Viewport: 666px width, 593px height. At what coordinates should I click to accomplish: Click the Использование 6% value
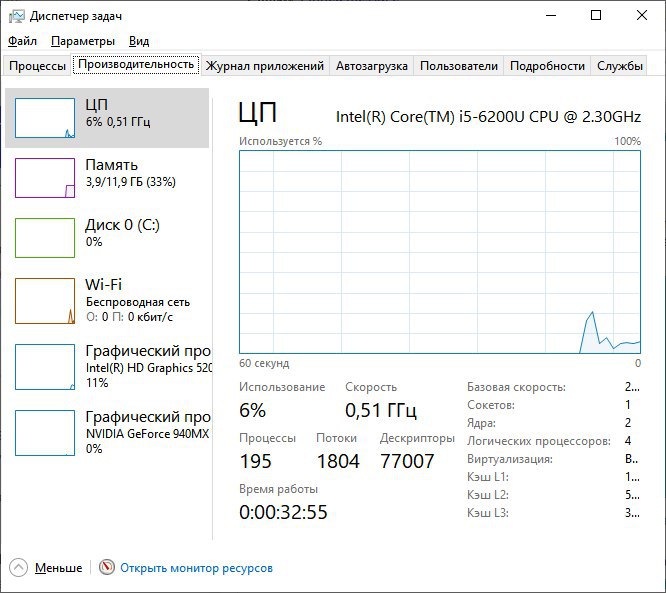click(252, 410)
